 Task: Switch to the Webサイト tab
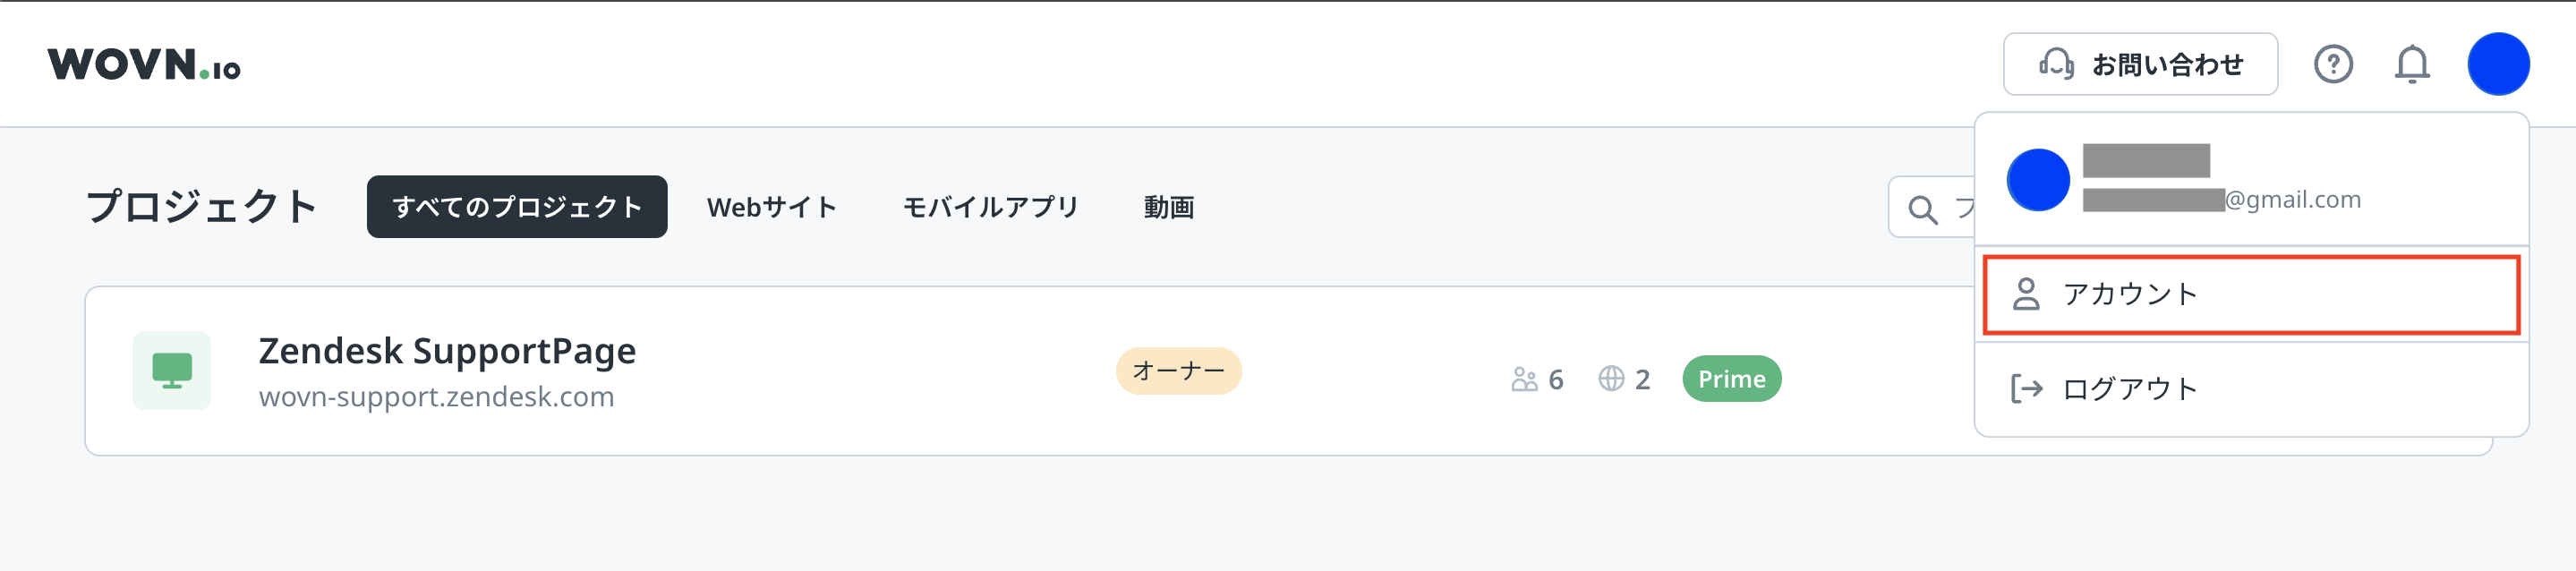point(771,207)
